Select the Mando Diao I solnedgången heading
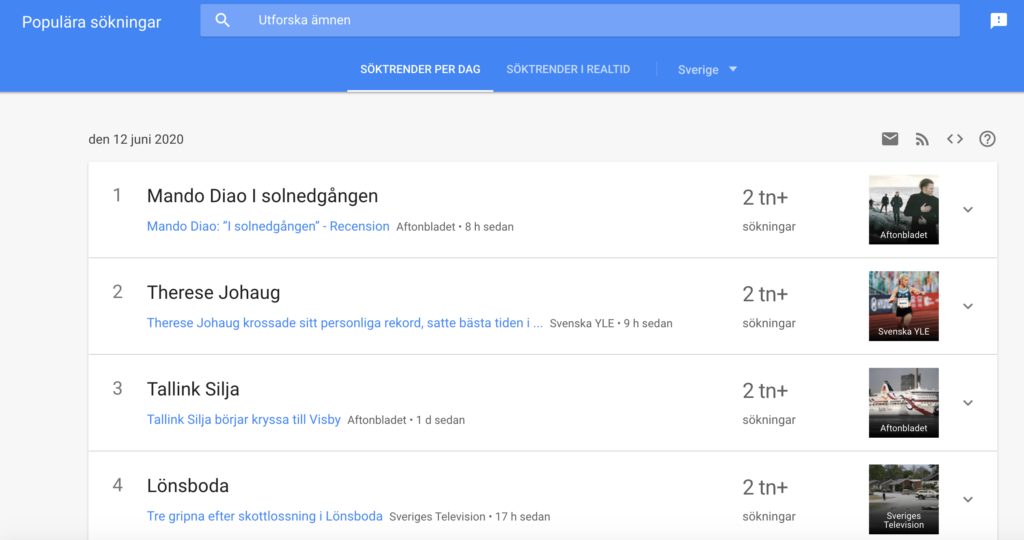Image resolution: width=1024 pixels, height=540 pixels. pos(263,196)
